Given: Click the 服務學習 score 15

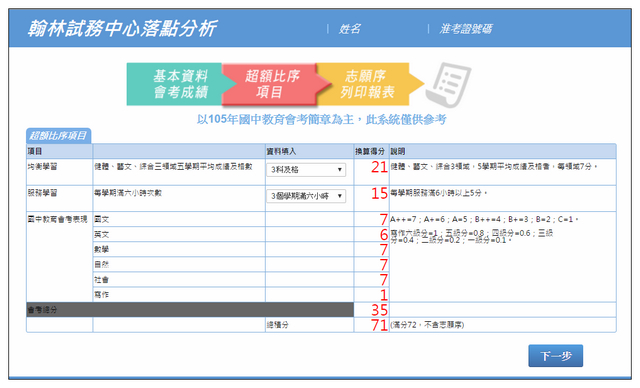Looking at the screenshot, I should pyautogui.click(x=379, y=193).
